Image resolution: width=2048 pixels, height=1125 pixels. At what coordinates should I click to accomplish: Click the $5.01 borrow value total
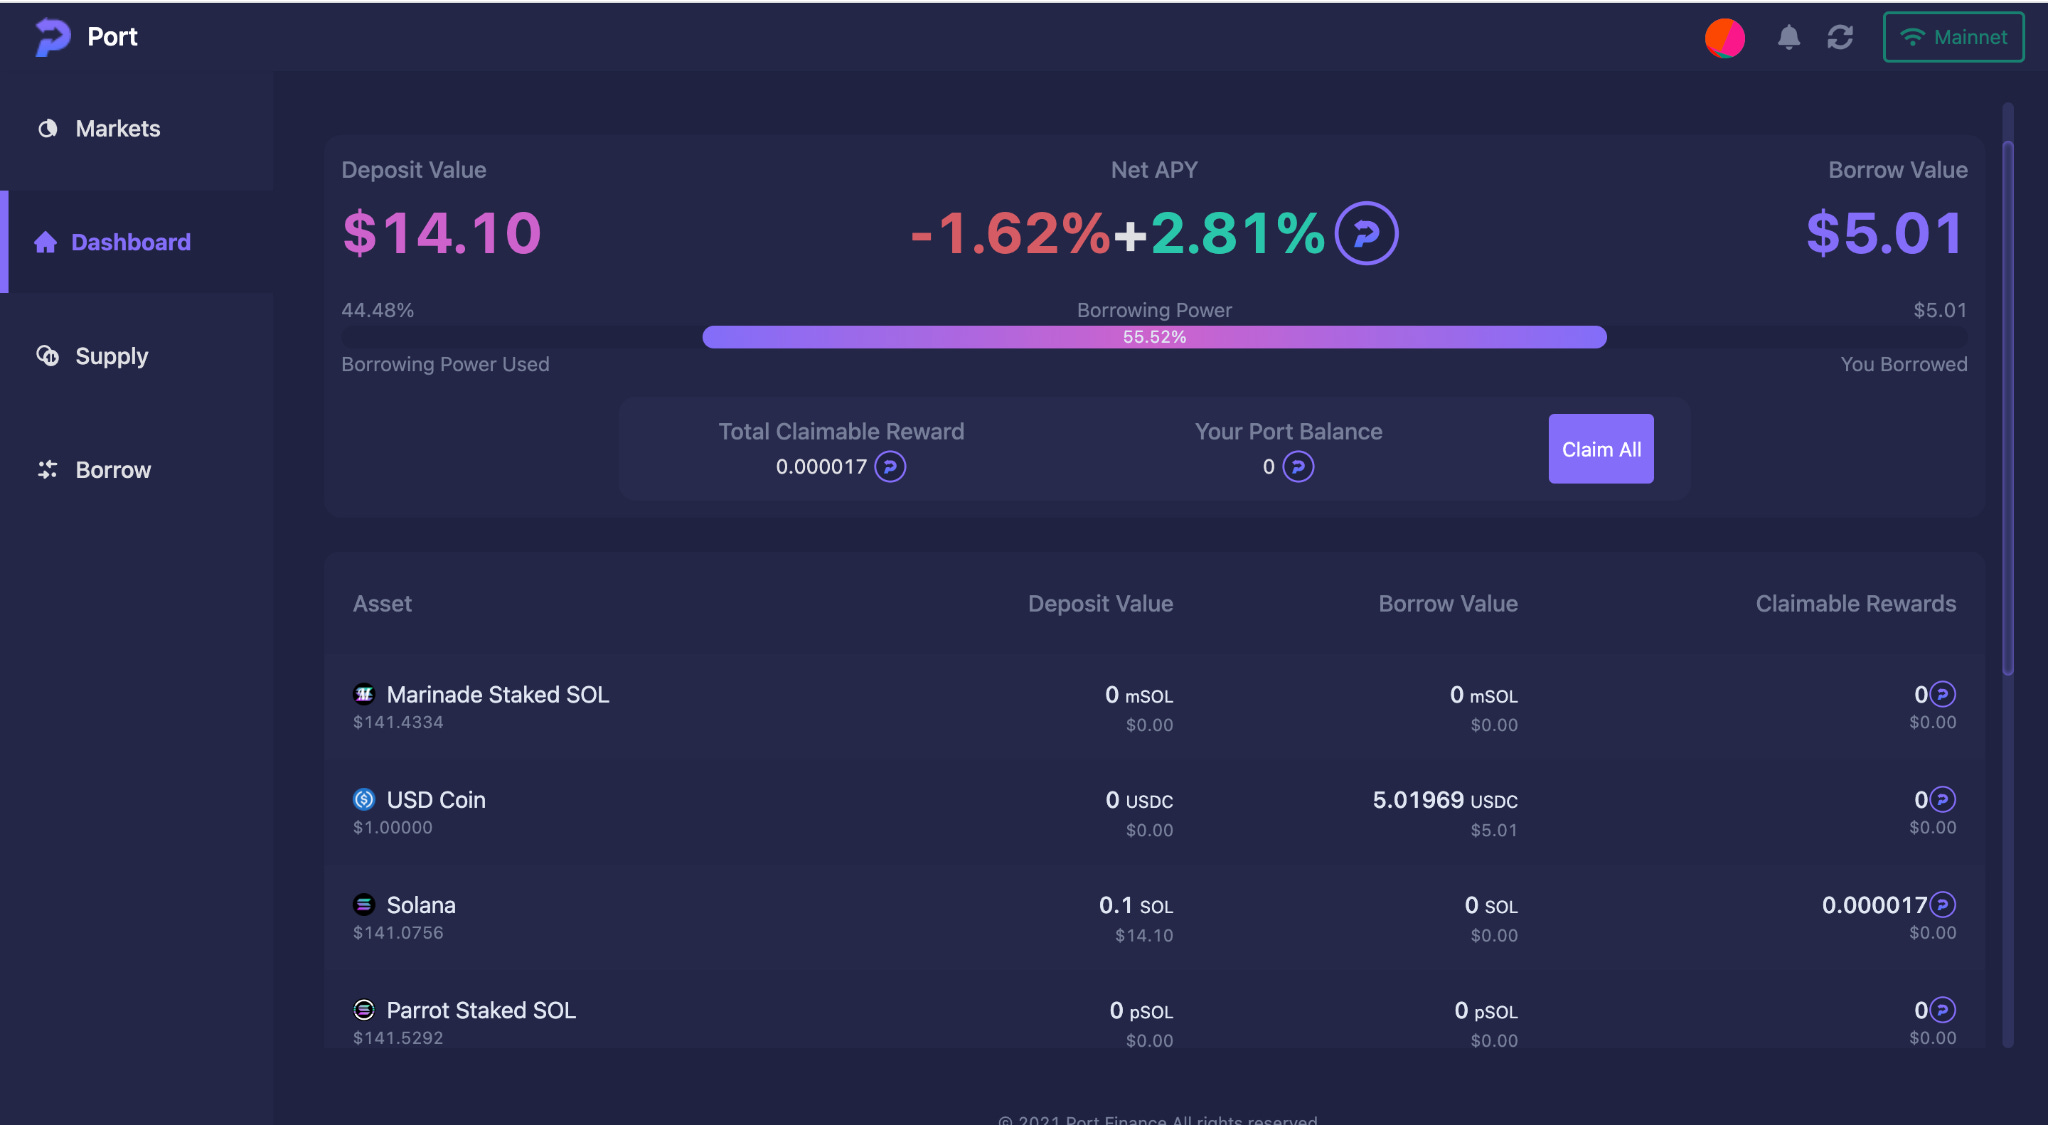tap(1885, 233)
